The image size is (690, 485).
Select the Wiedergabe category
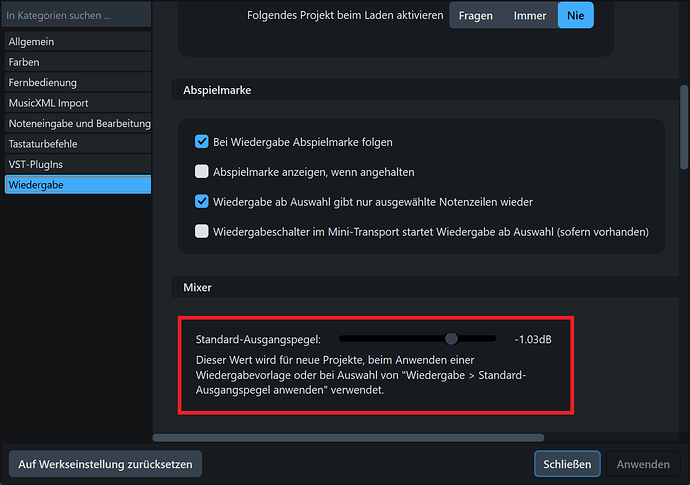coord(76,185)
